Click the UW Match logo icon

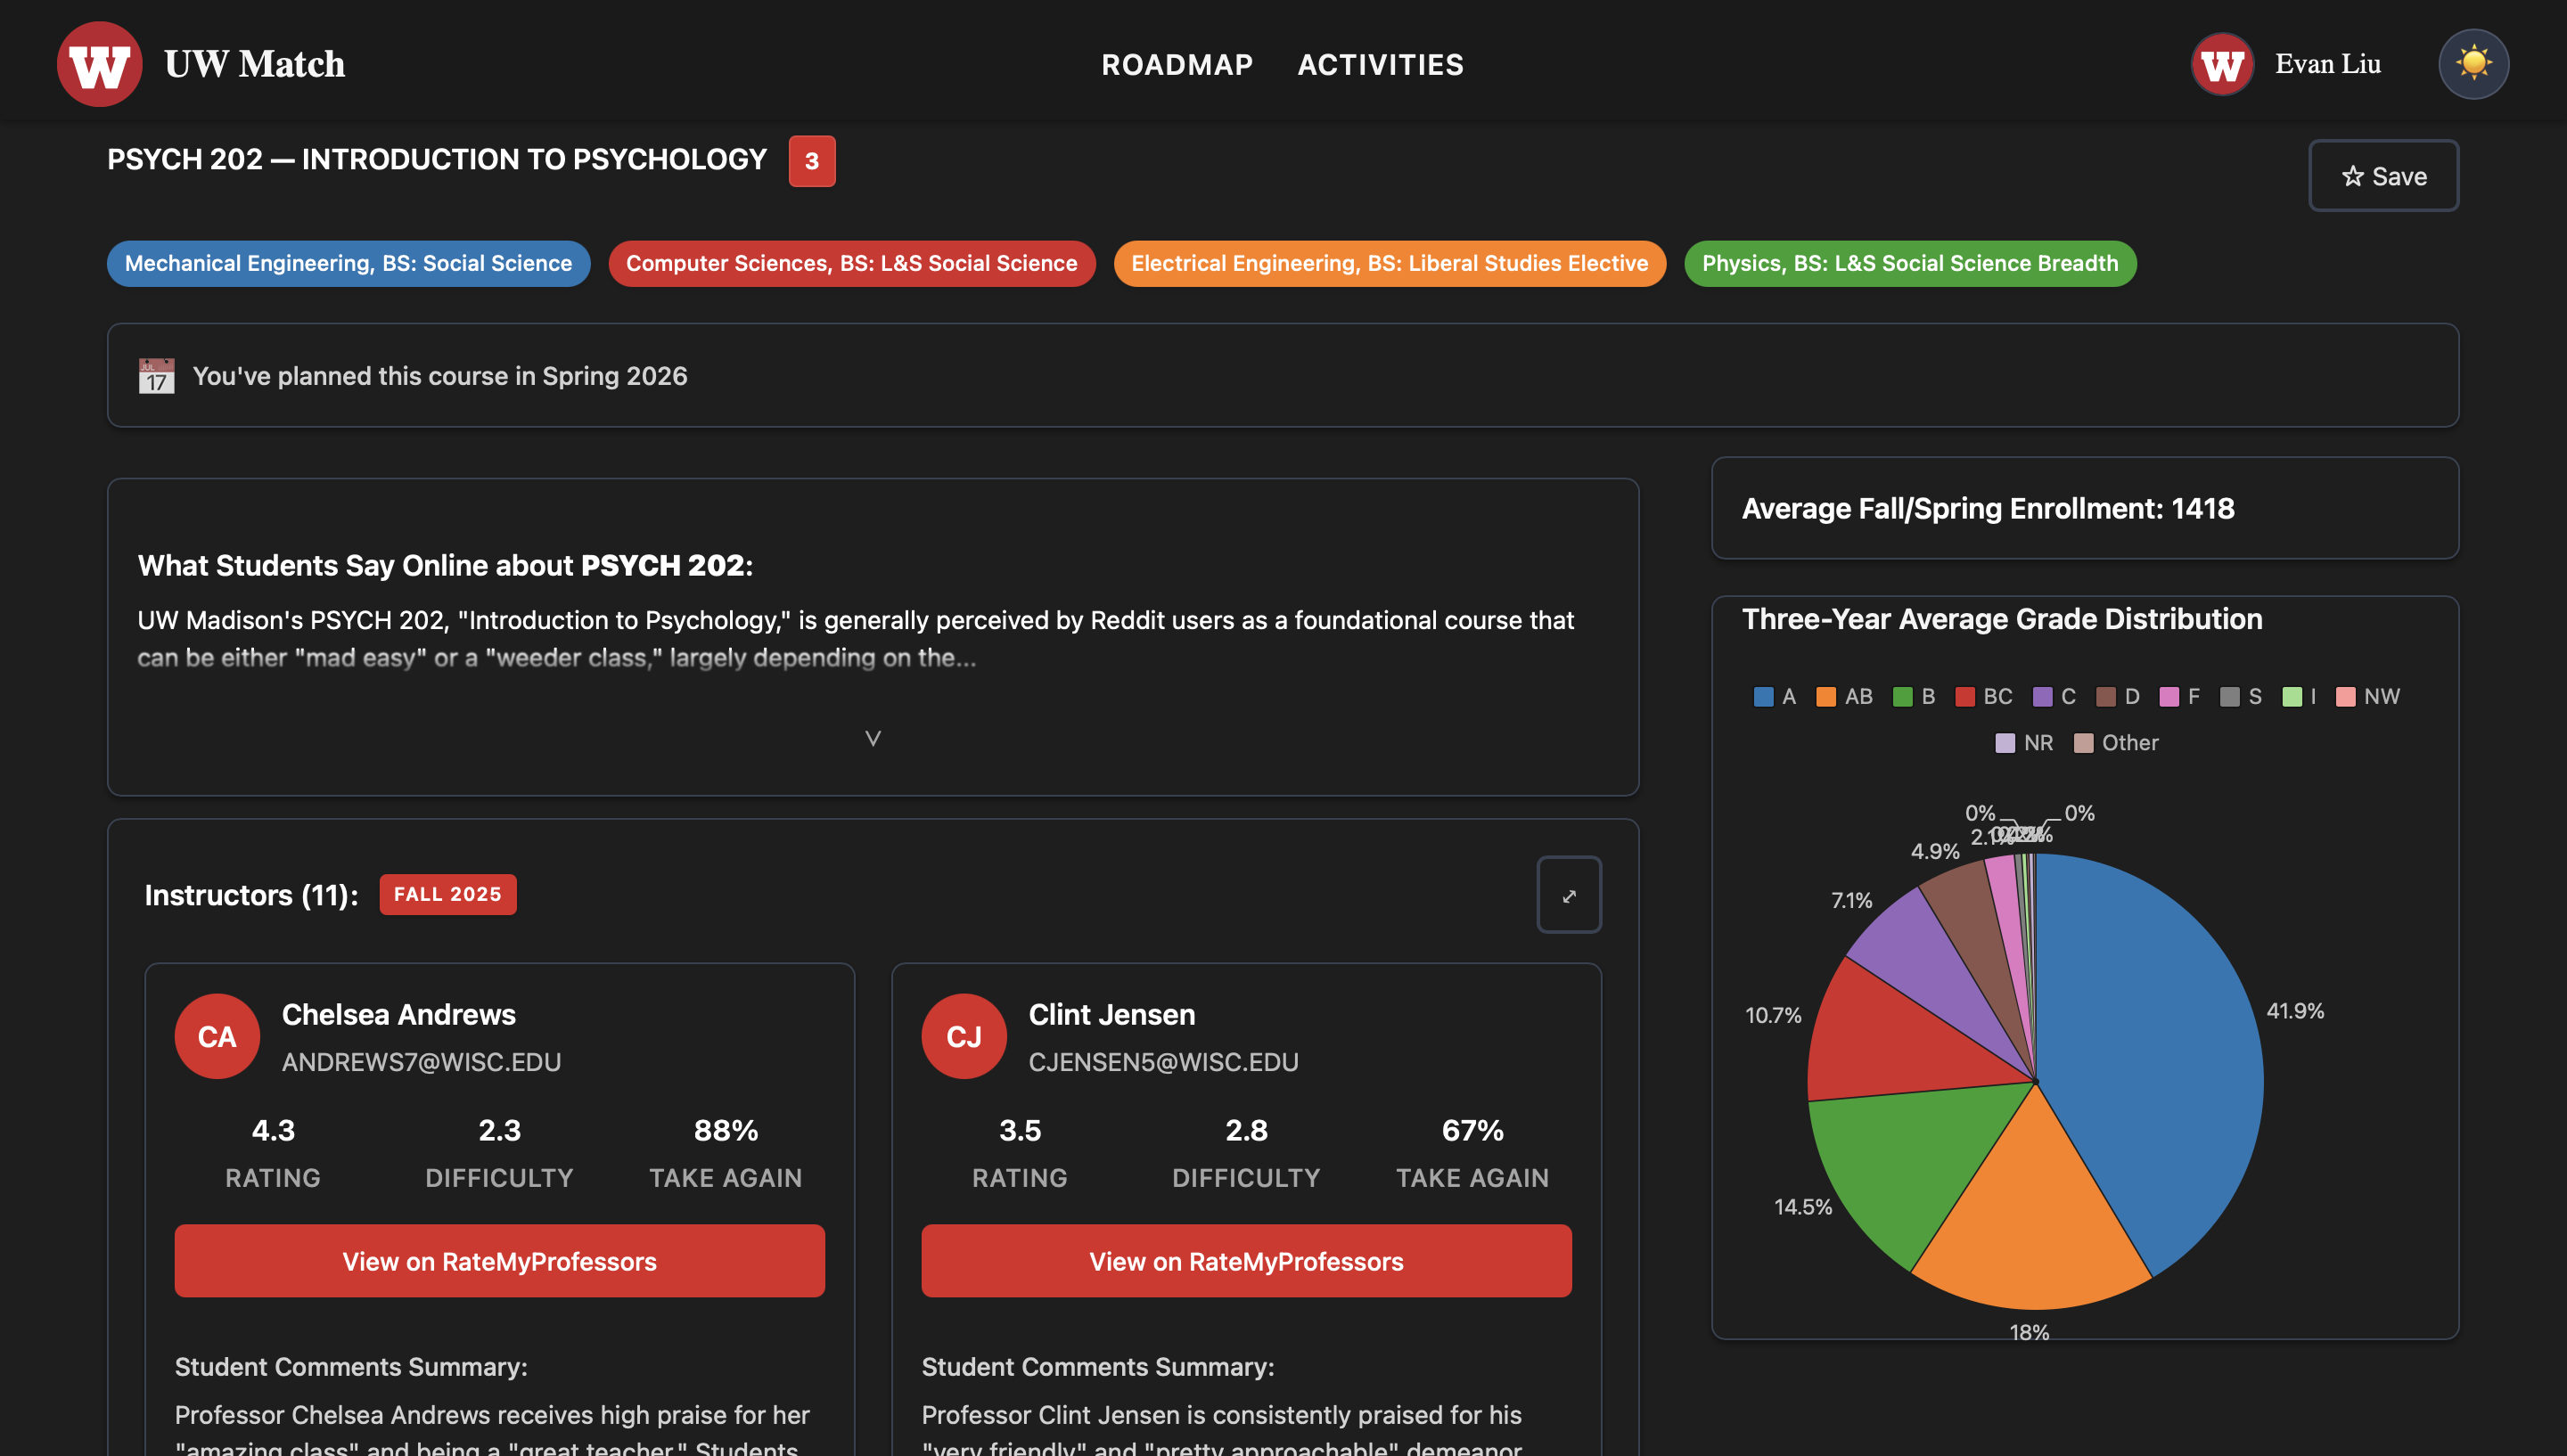(x=99, y=64)
